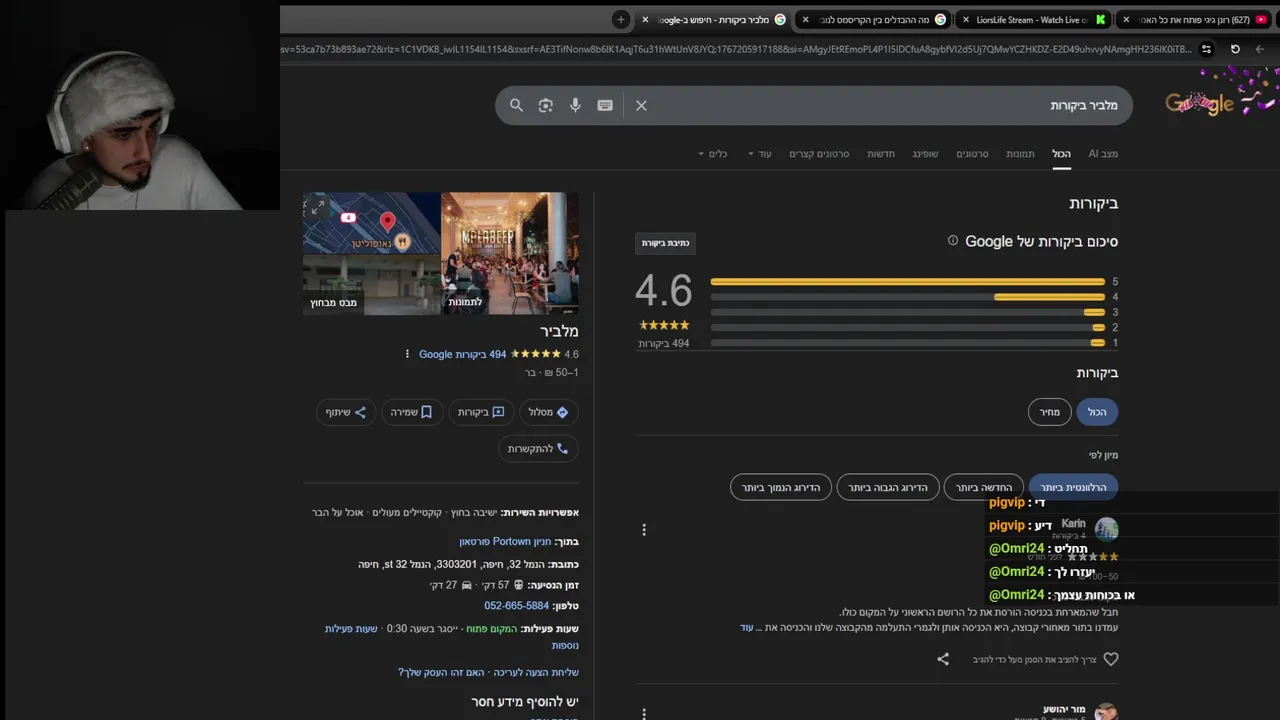Expand review text with עוד link
This screenshot has width=1280, height=720.
[x=746, y=628]
